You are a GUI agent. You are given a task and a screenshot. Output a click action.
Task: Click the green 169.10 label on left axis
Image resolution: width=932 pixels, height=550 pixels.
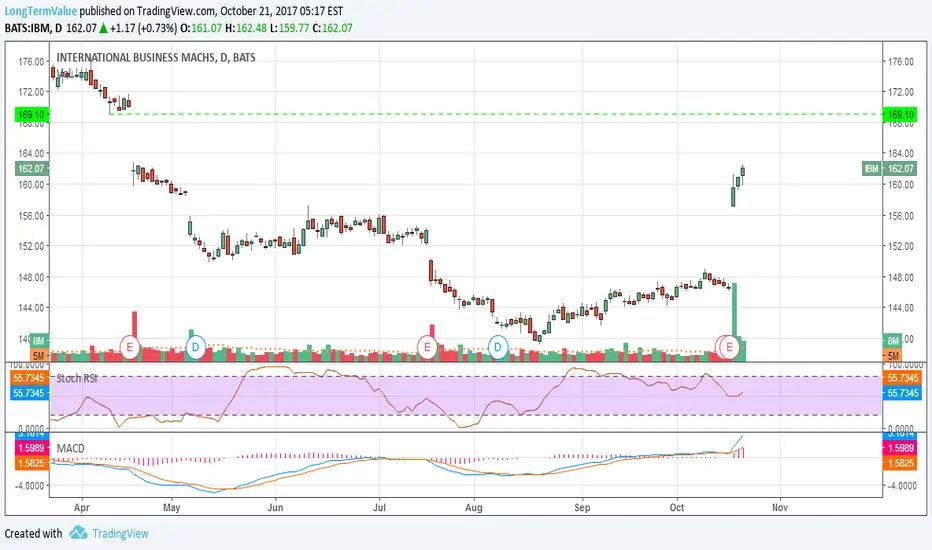pyautogui.click(x=32, y=114)
